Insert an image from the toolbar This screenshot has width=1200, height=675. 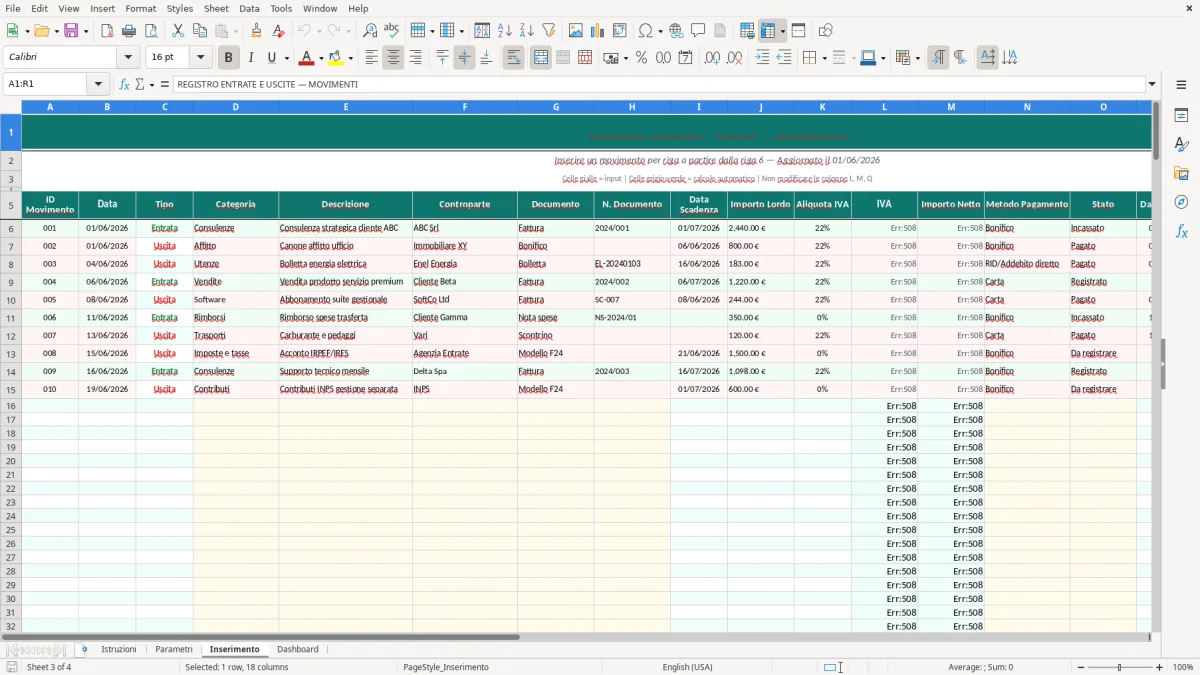coord(576,31)
